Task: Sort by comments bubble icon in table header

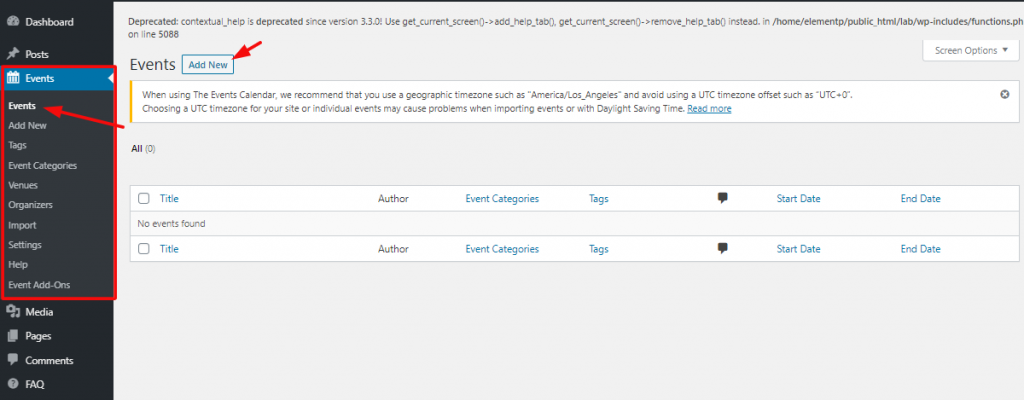Action: click(722, 198)
